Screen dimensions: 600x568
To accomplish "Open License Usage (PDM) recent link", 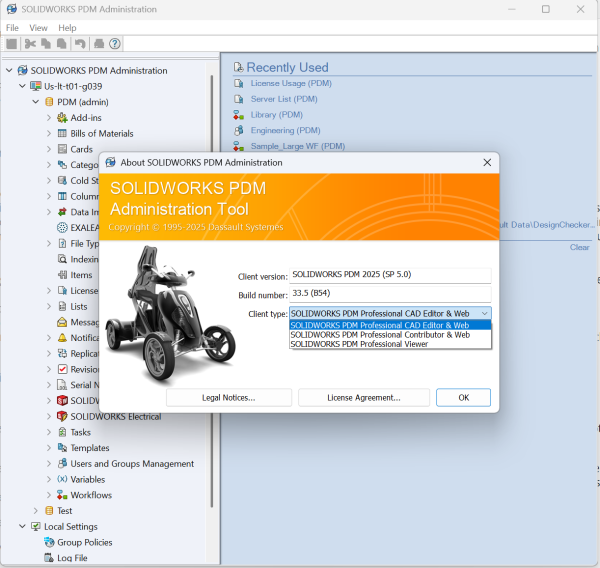I will coord(291,83).
